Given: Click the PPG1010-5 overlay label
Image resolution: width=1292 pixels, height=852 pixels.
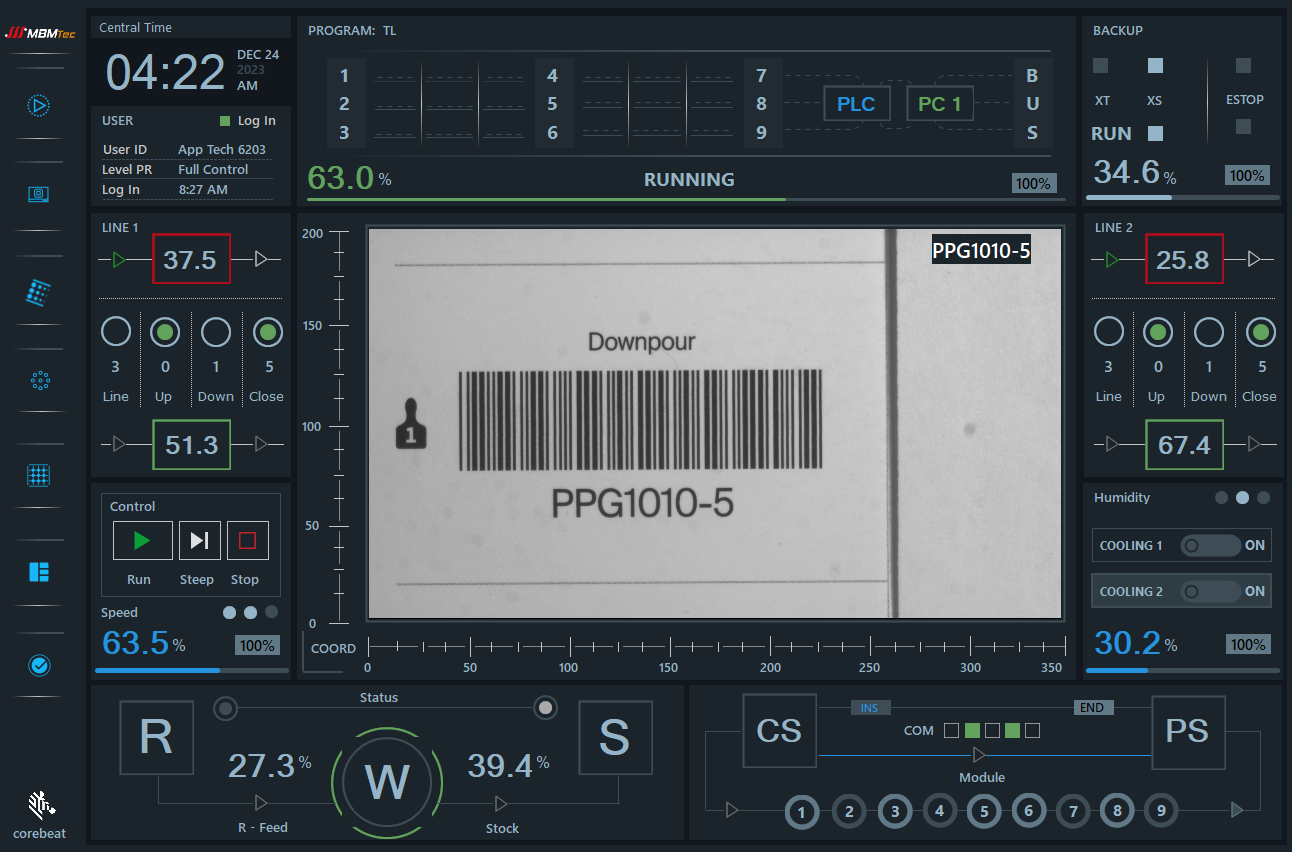Looking at the screenshot, I should tap(981, 251).
